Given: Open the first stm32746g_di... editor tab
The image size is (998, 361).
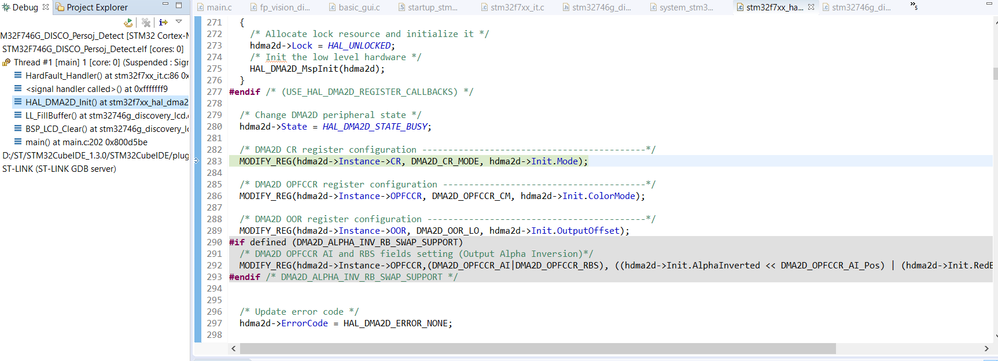Looking at the screenshot, I should [598, 8].
